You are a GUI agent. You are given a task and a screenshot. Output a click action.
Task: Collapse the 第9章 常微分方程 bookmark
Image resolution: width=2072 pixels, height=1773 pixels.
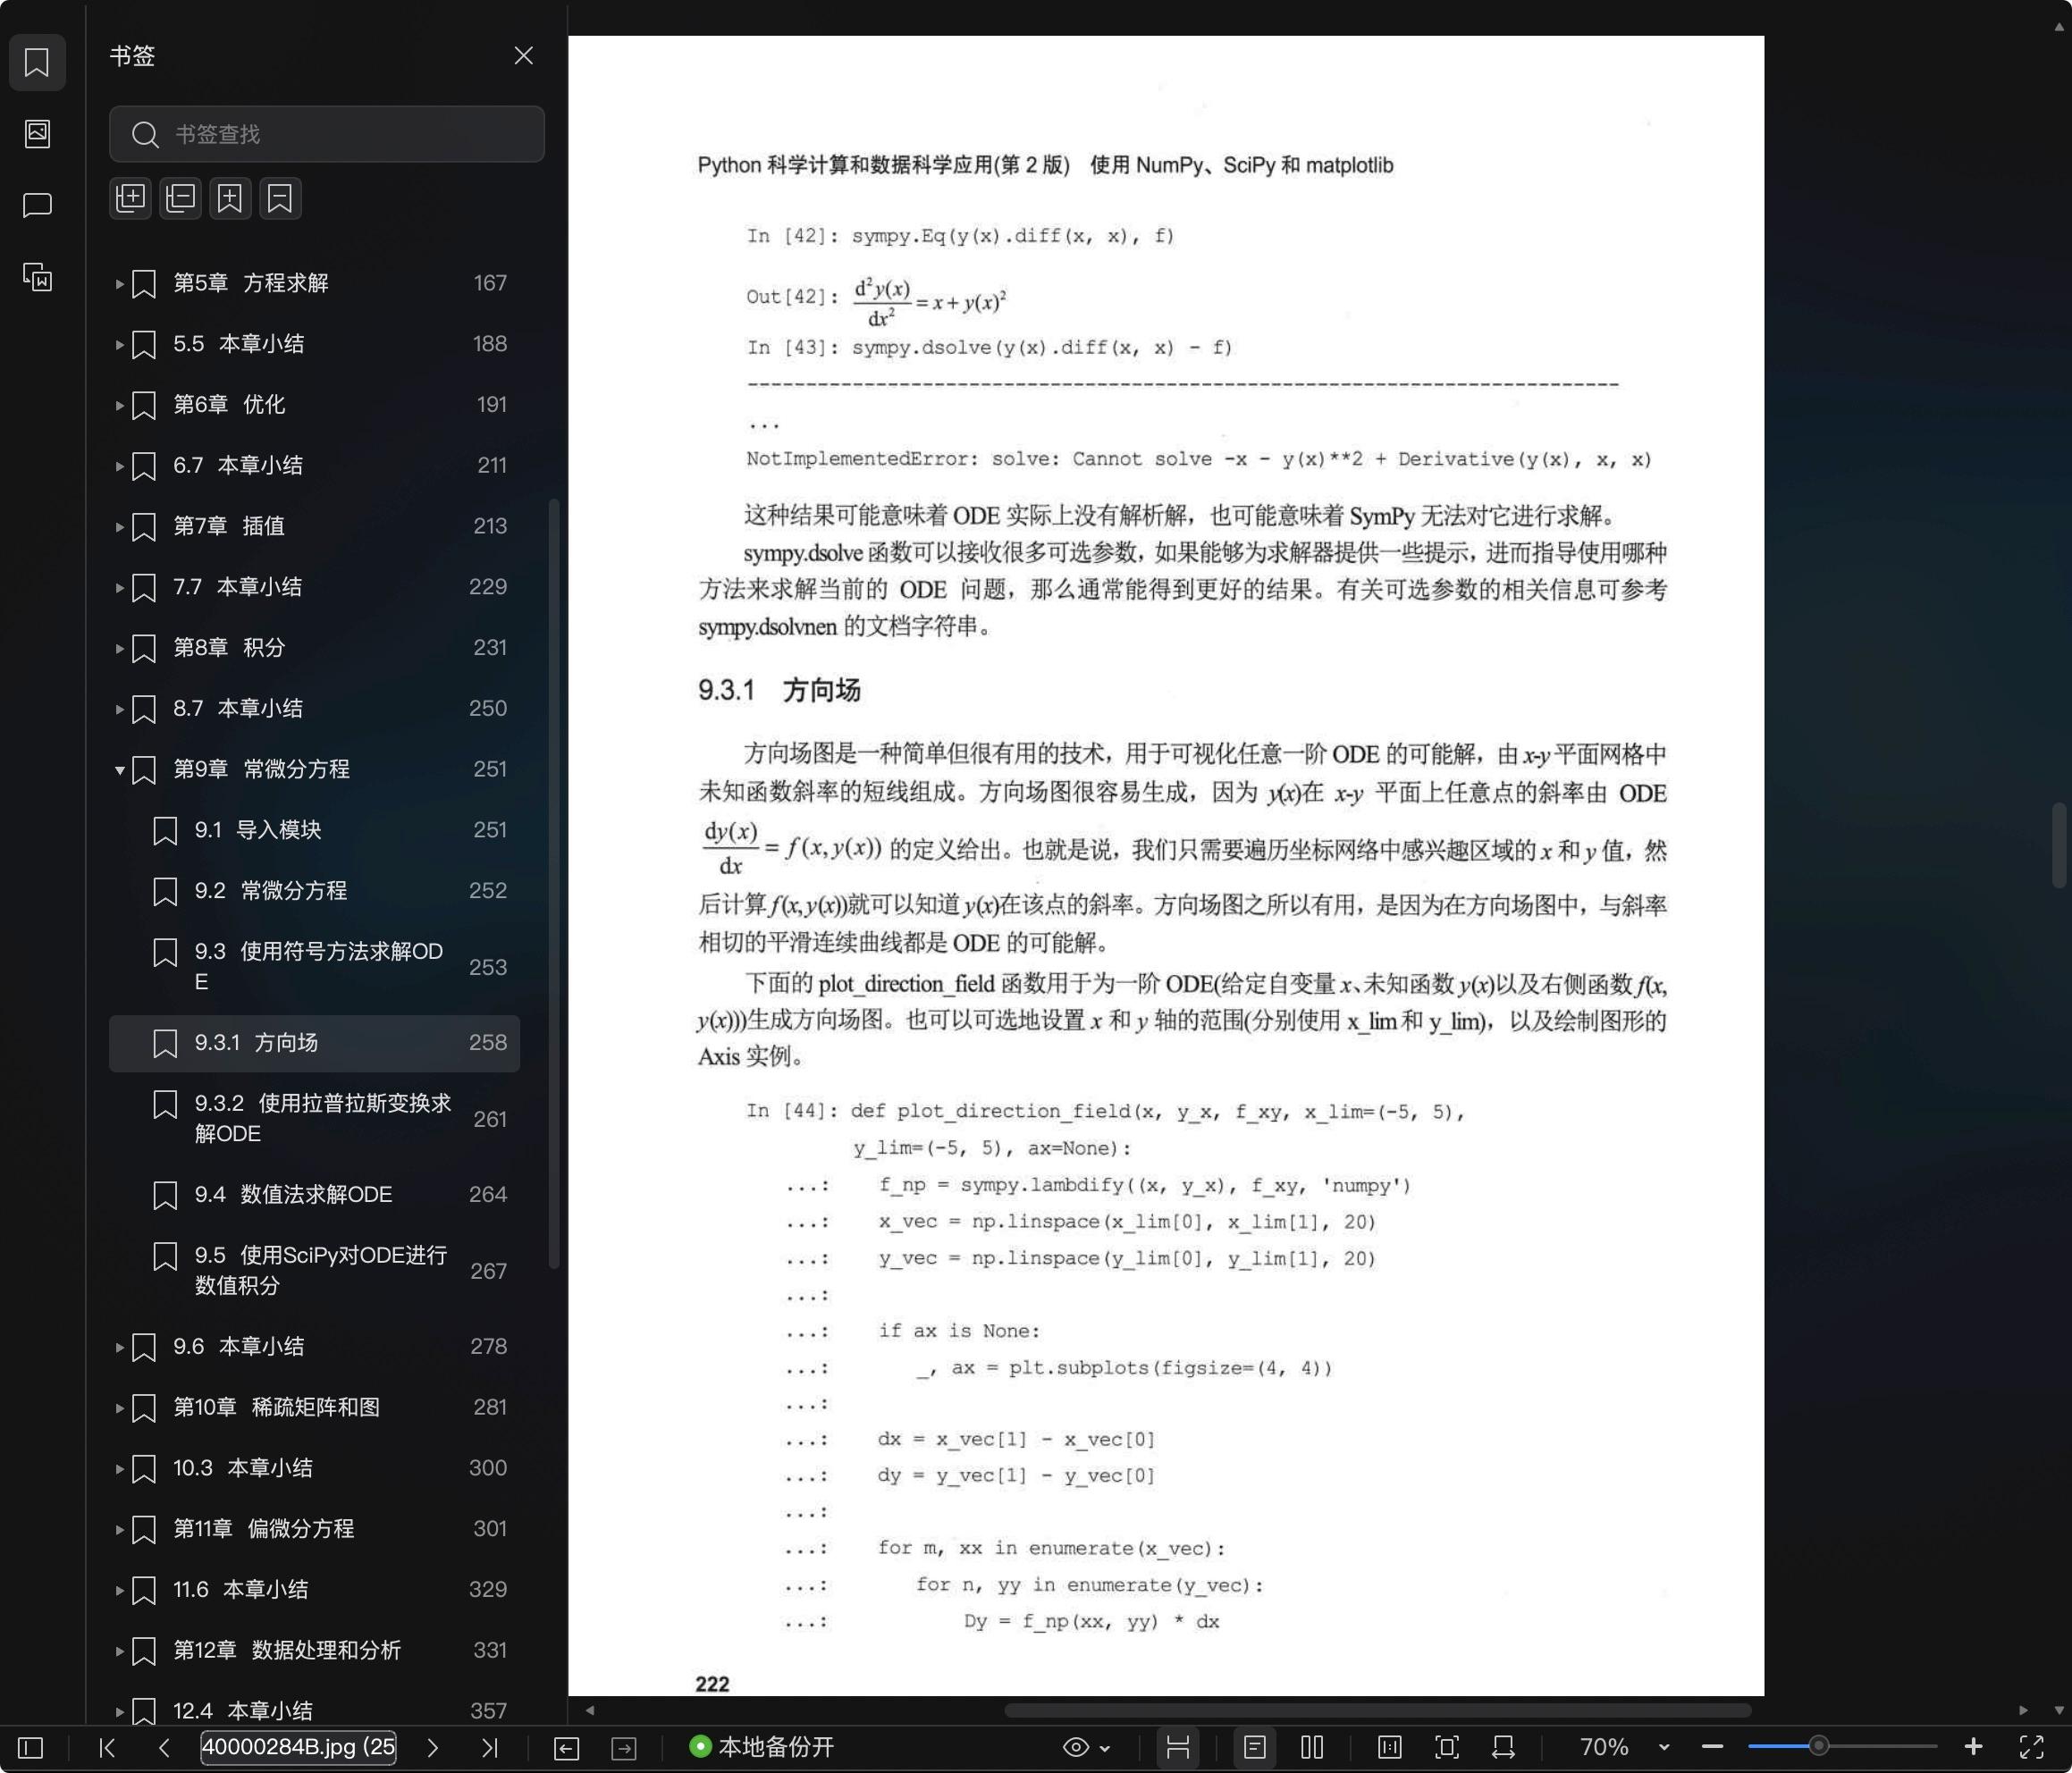pyautogui.click(x=119, y=770)
